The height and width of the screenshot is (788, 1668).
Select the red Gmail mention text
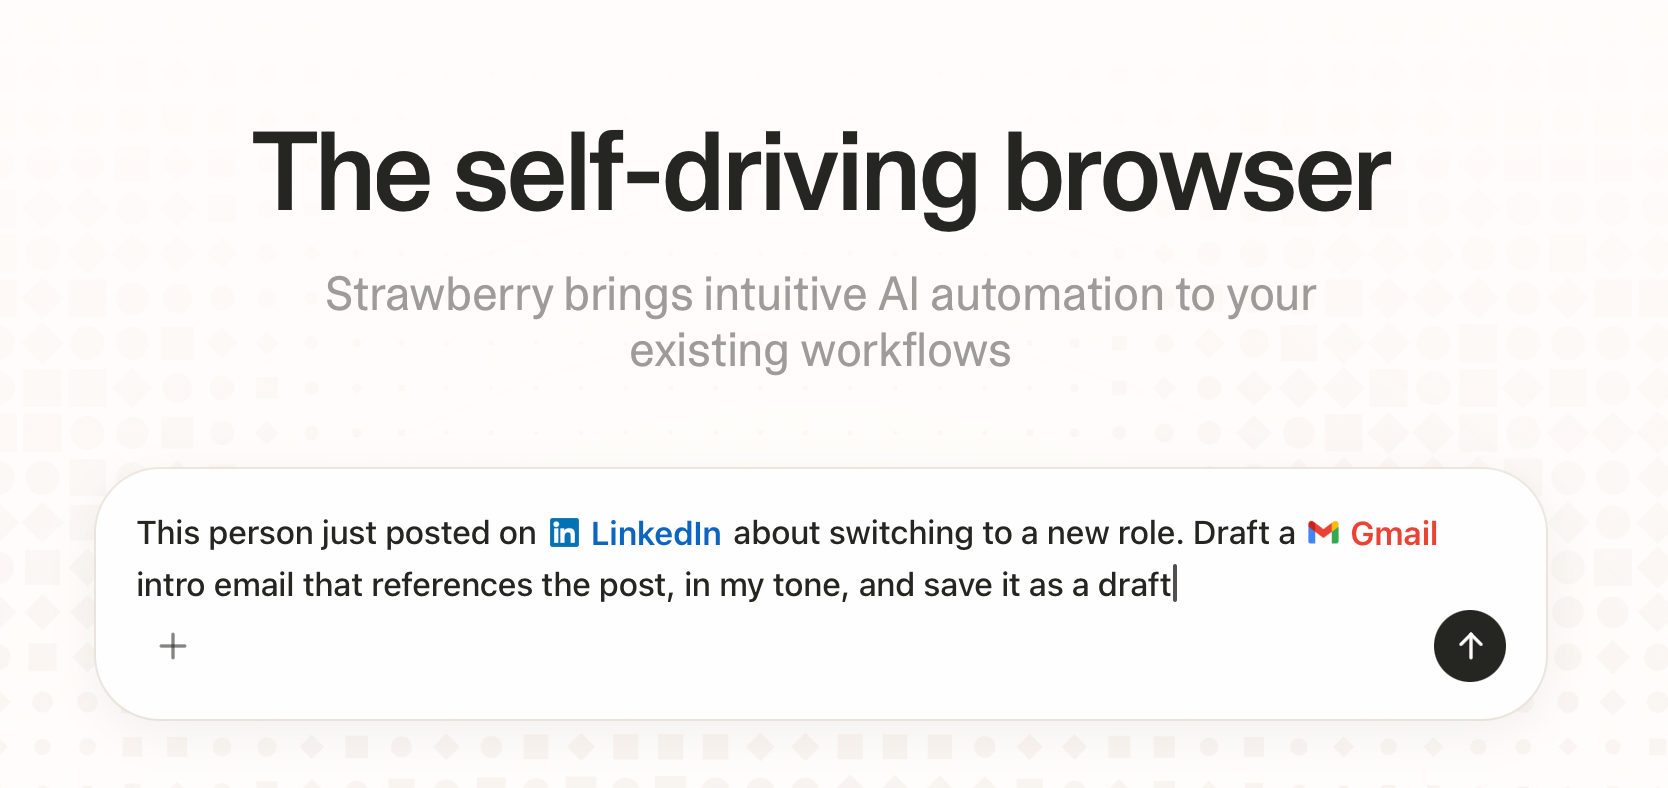pos(1394,534)
